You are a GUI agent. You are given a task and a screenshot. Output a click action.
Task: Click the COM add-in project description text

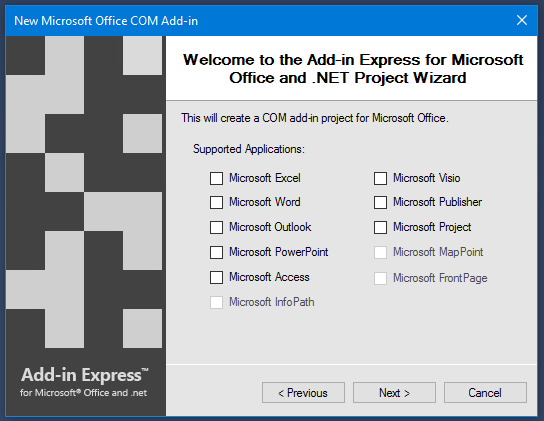pyautogui.click(x=315, y=118)
